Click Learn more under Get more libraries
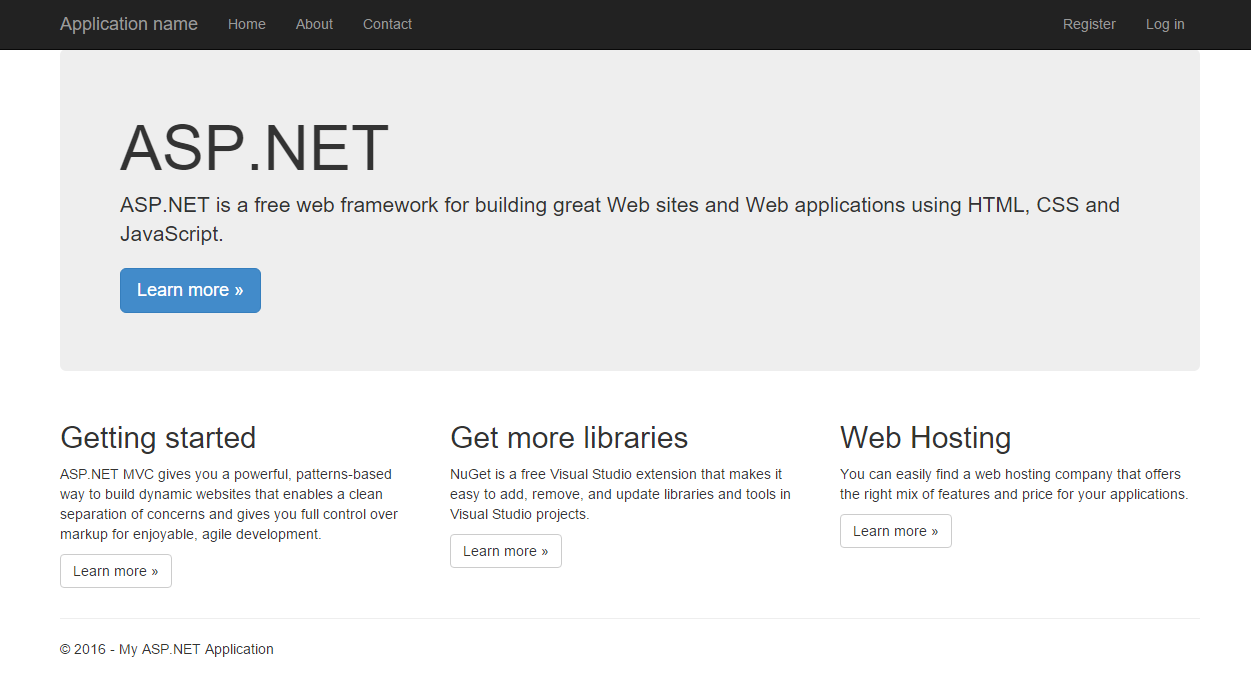The width and height of the screenshot is (1251, 677). (x=506, y=551)
